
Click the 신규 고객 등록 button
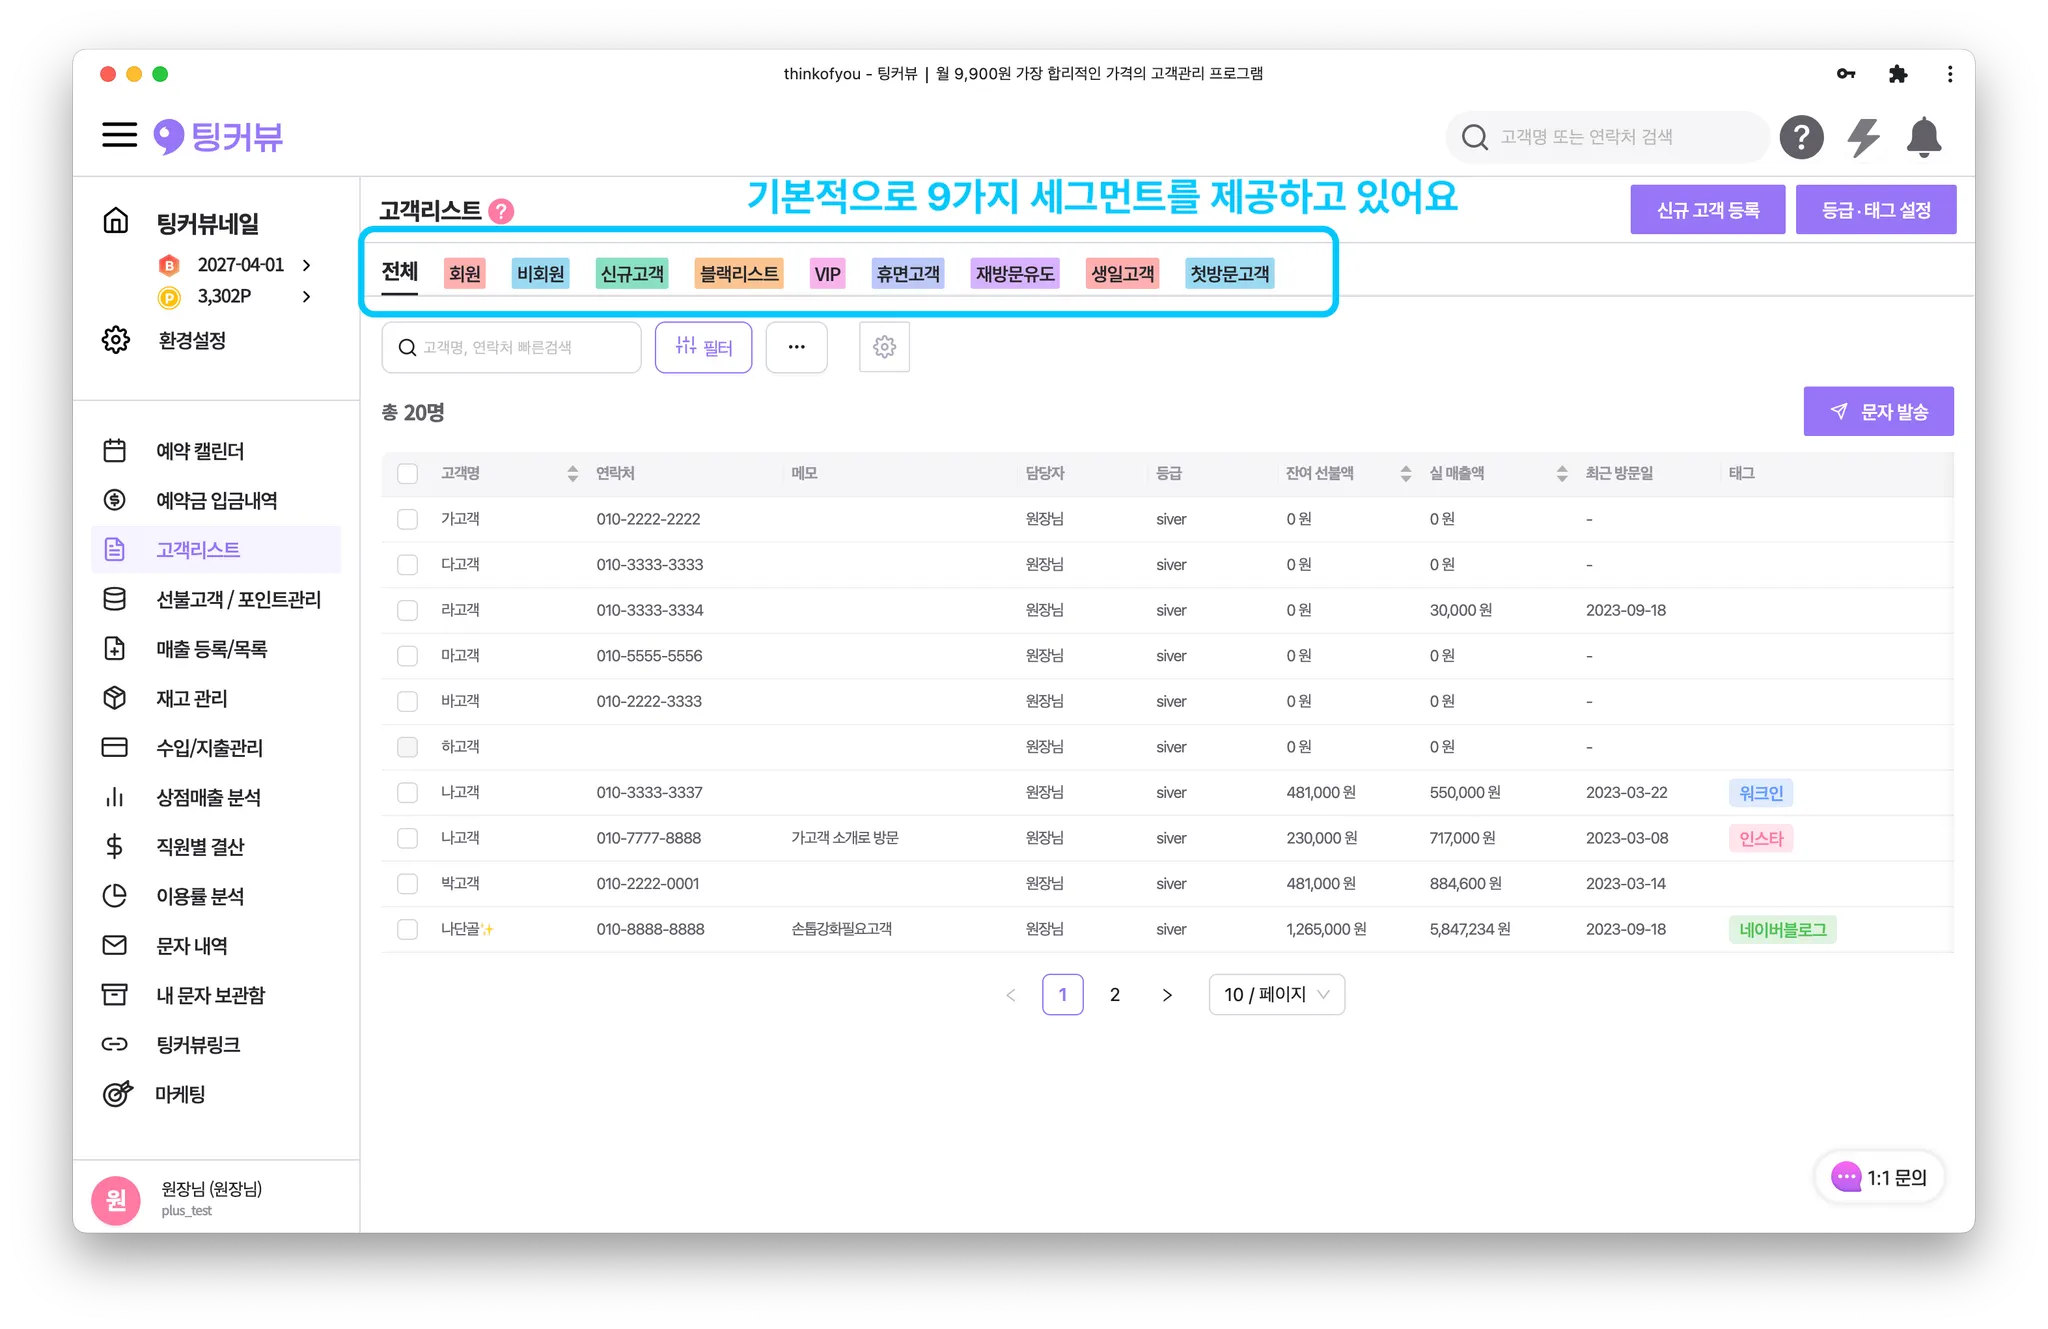click(x=1707, y=210)
